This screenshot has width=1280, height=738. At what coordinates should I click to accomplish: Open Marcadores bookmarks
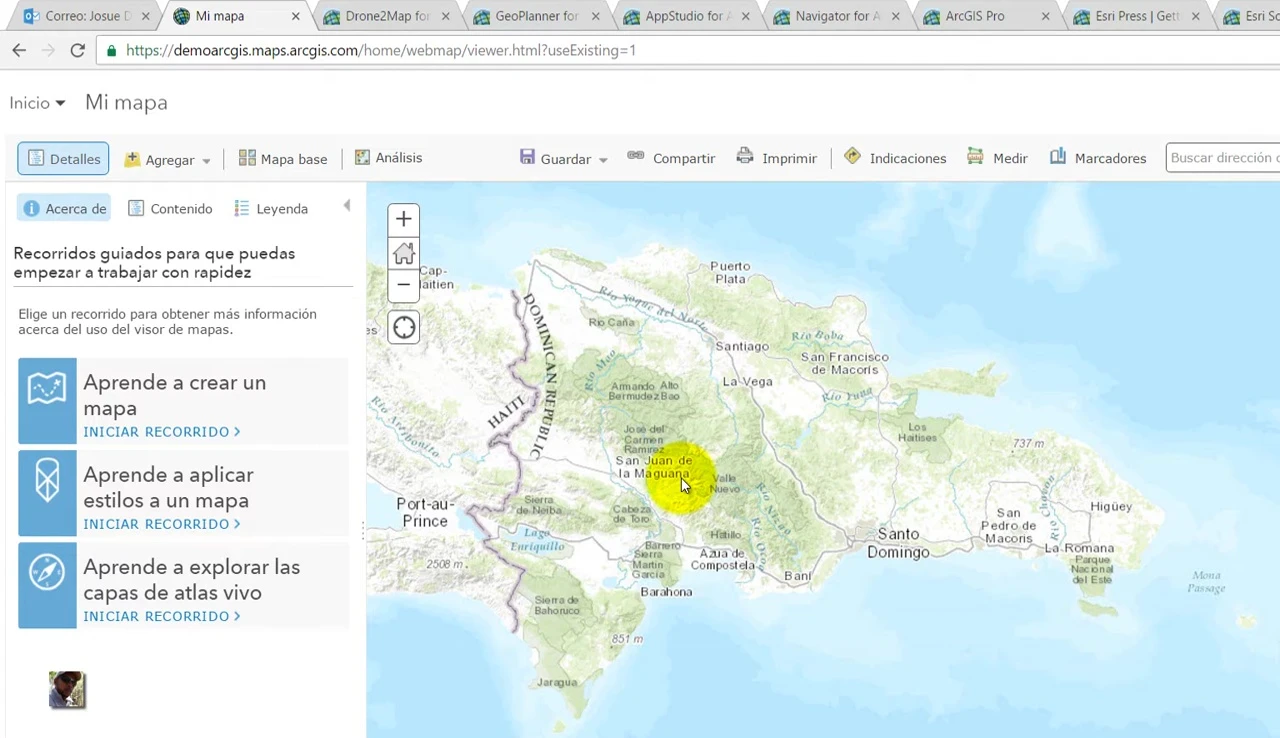point(1097,158)
